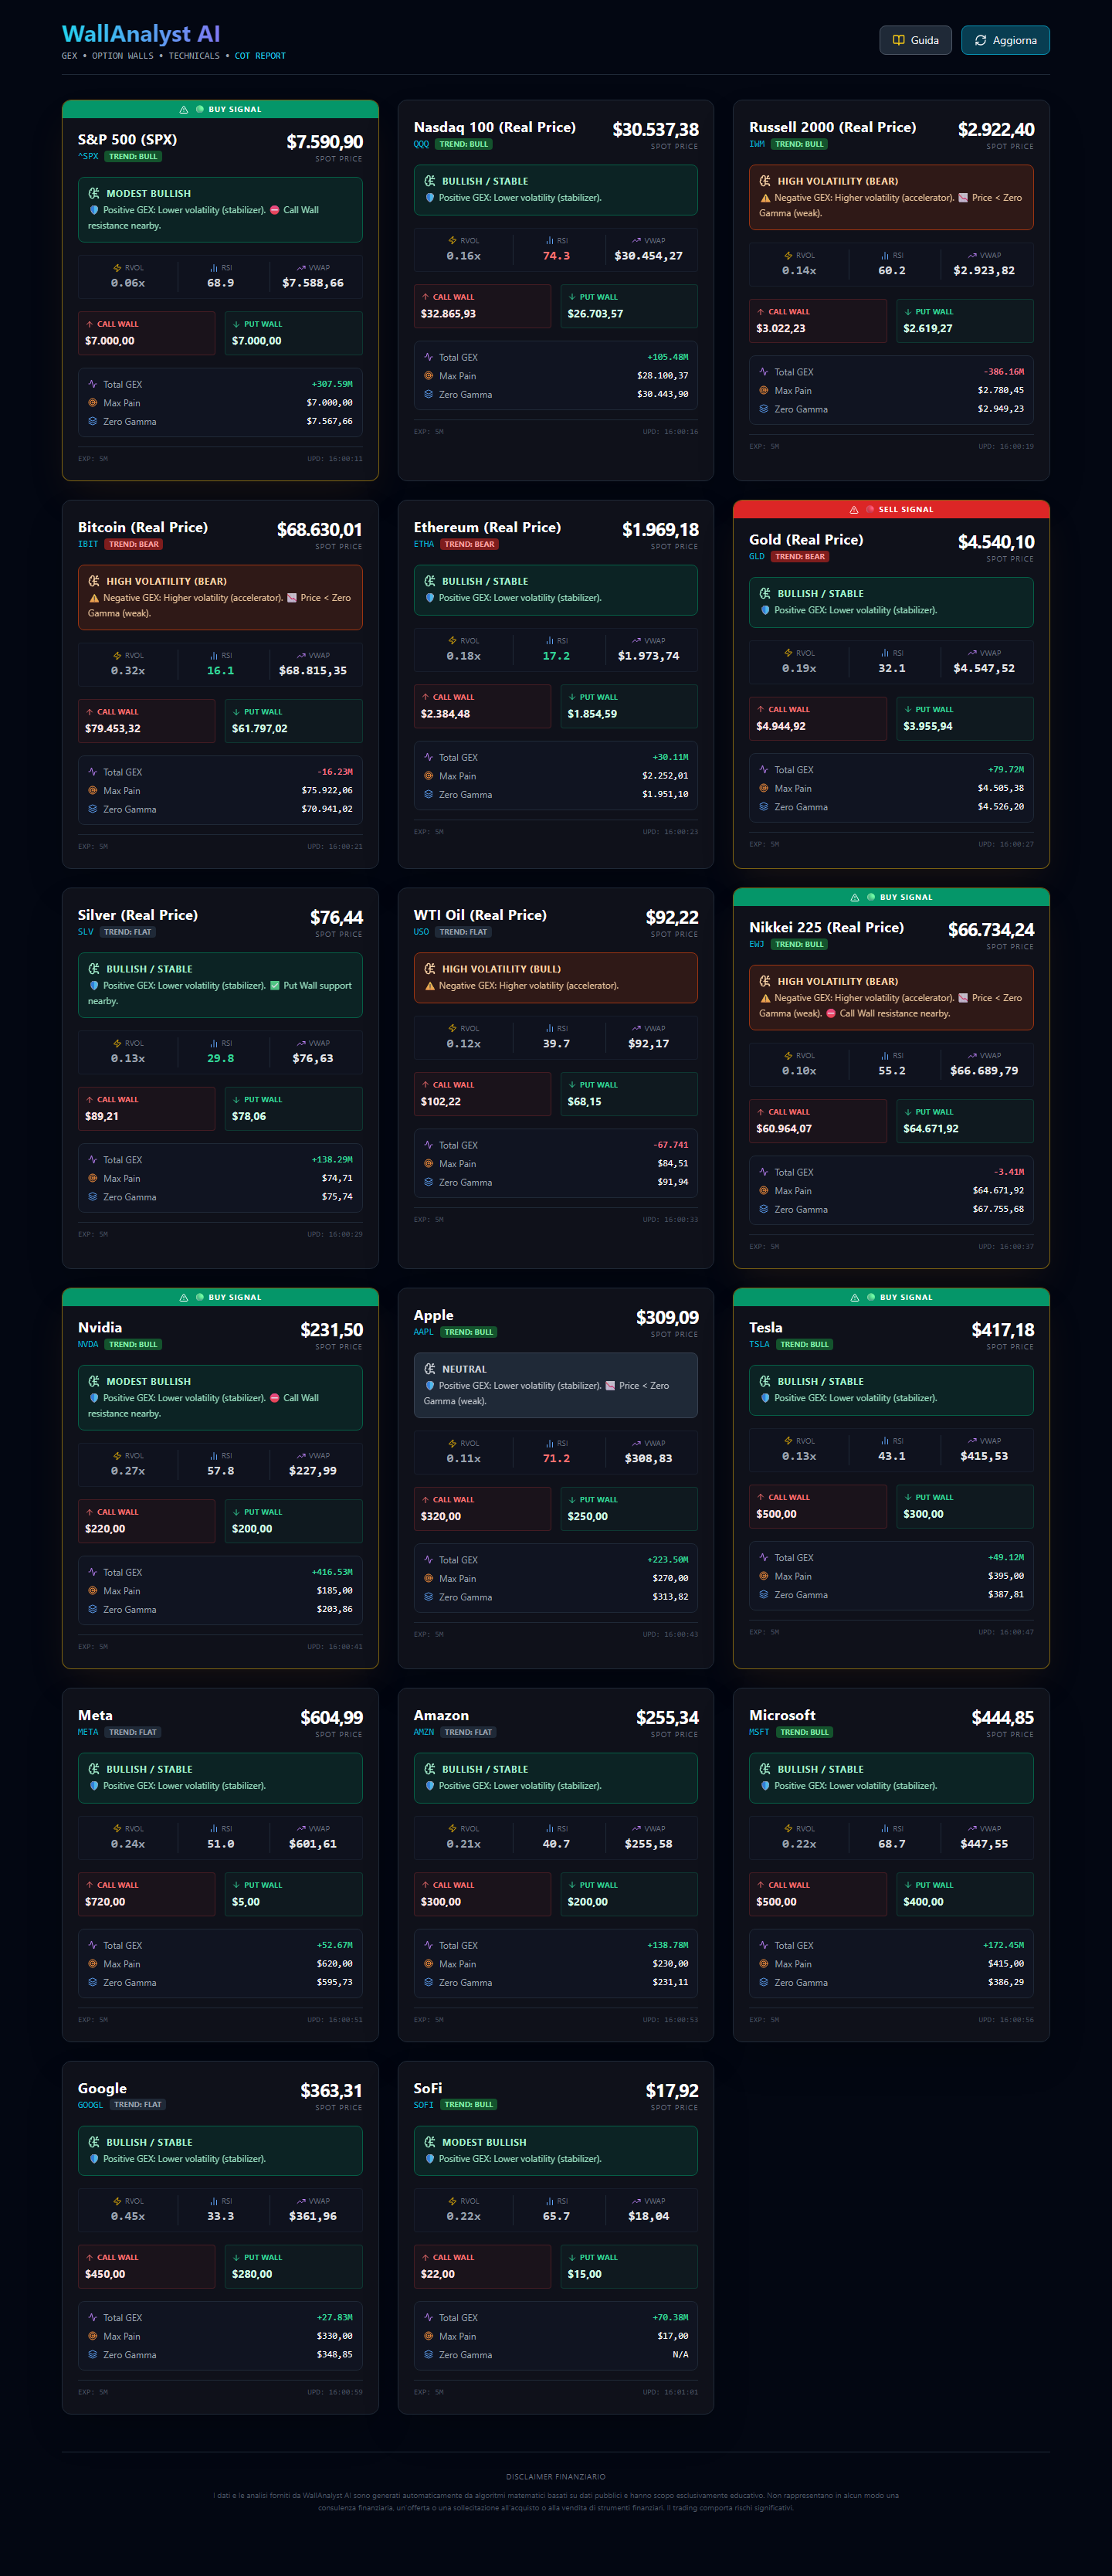Click the warning triangle in Gold SELL SIGNAL banner
Screen dimensions: 1112x2576
[x=854, y=510]
